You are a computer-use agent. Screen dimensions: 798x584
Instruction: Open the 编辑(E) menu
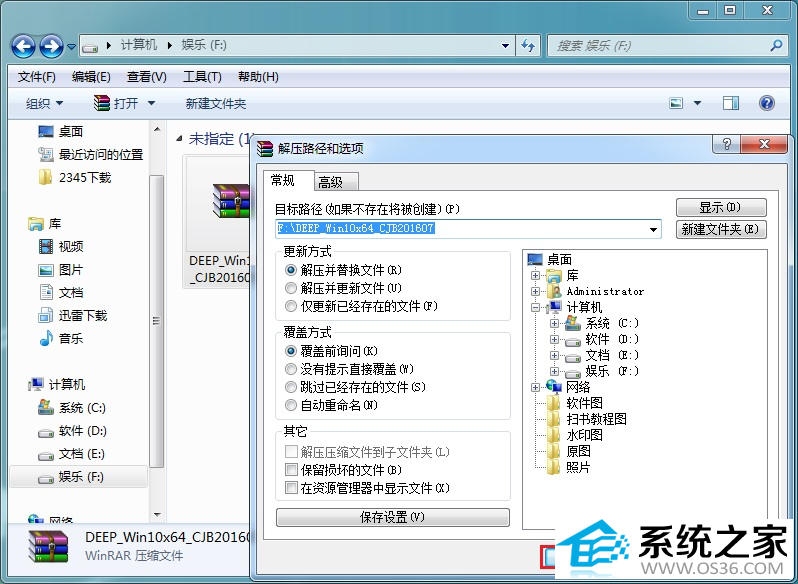pyautogui.click(x=91, y=77)
